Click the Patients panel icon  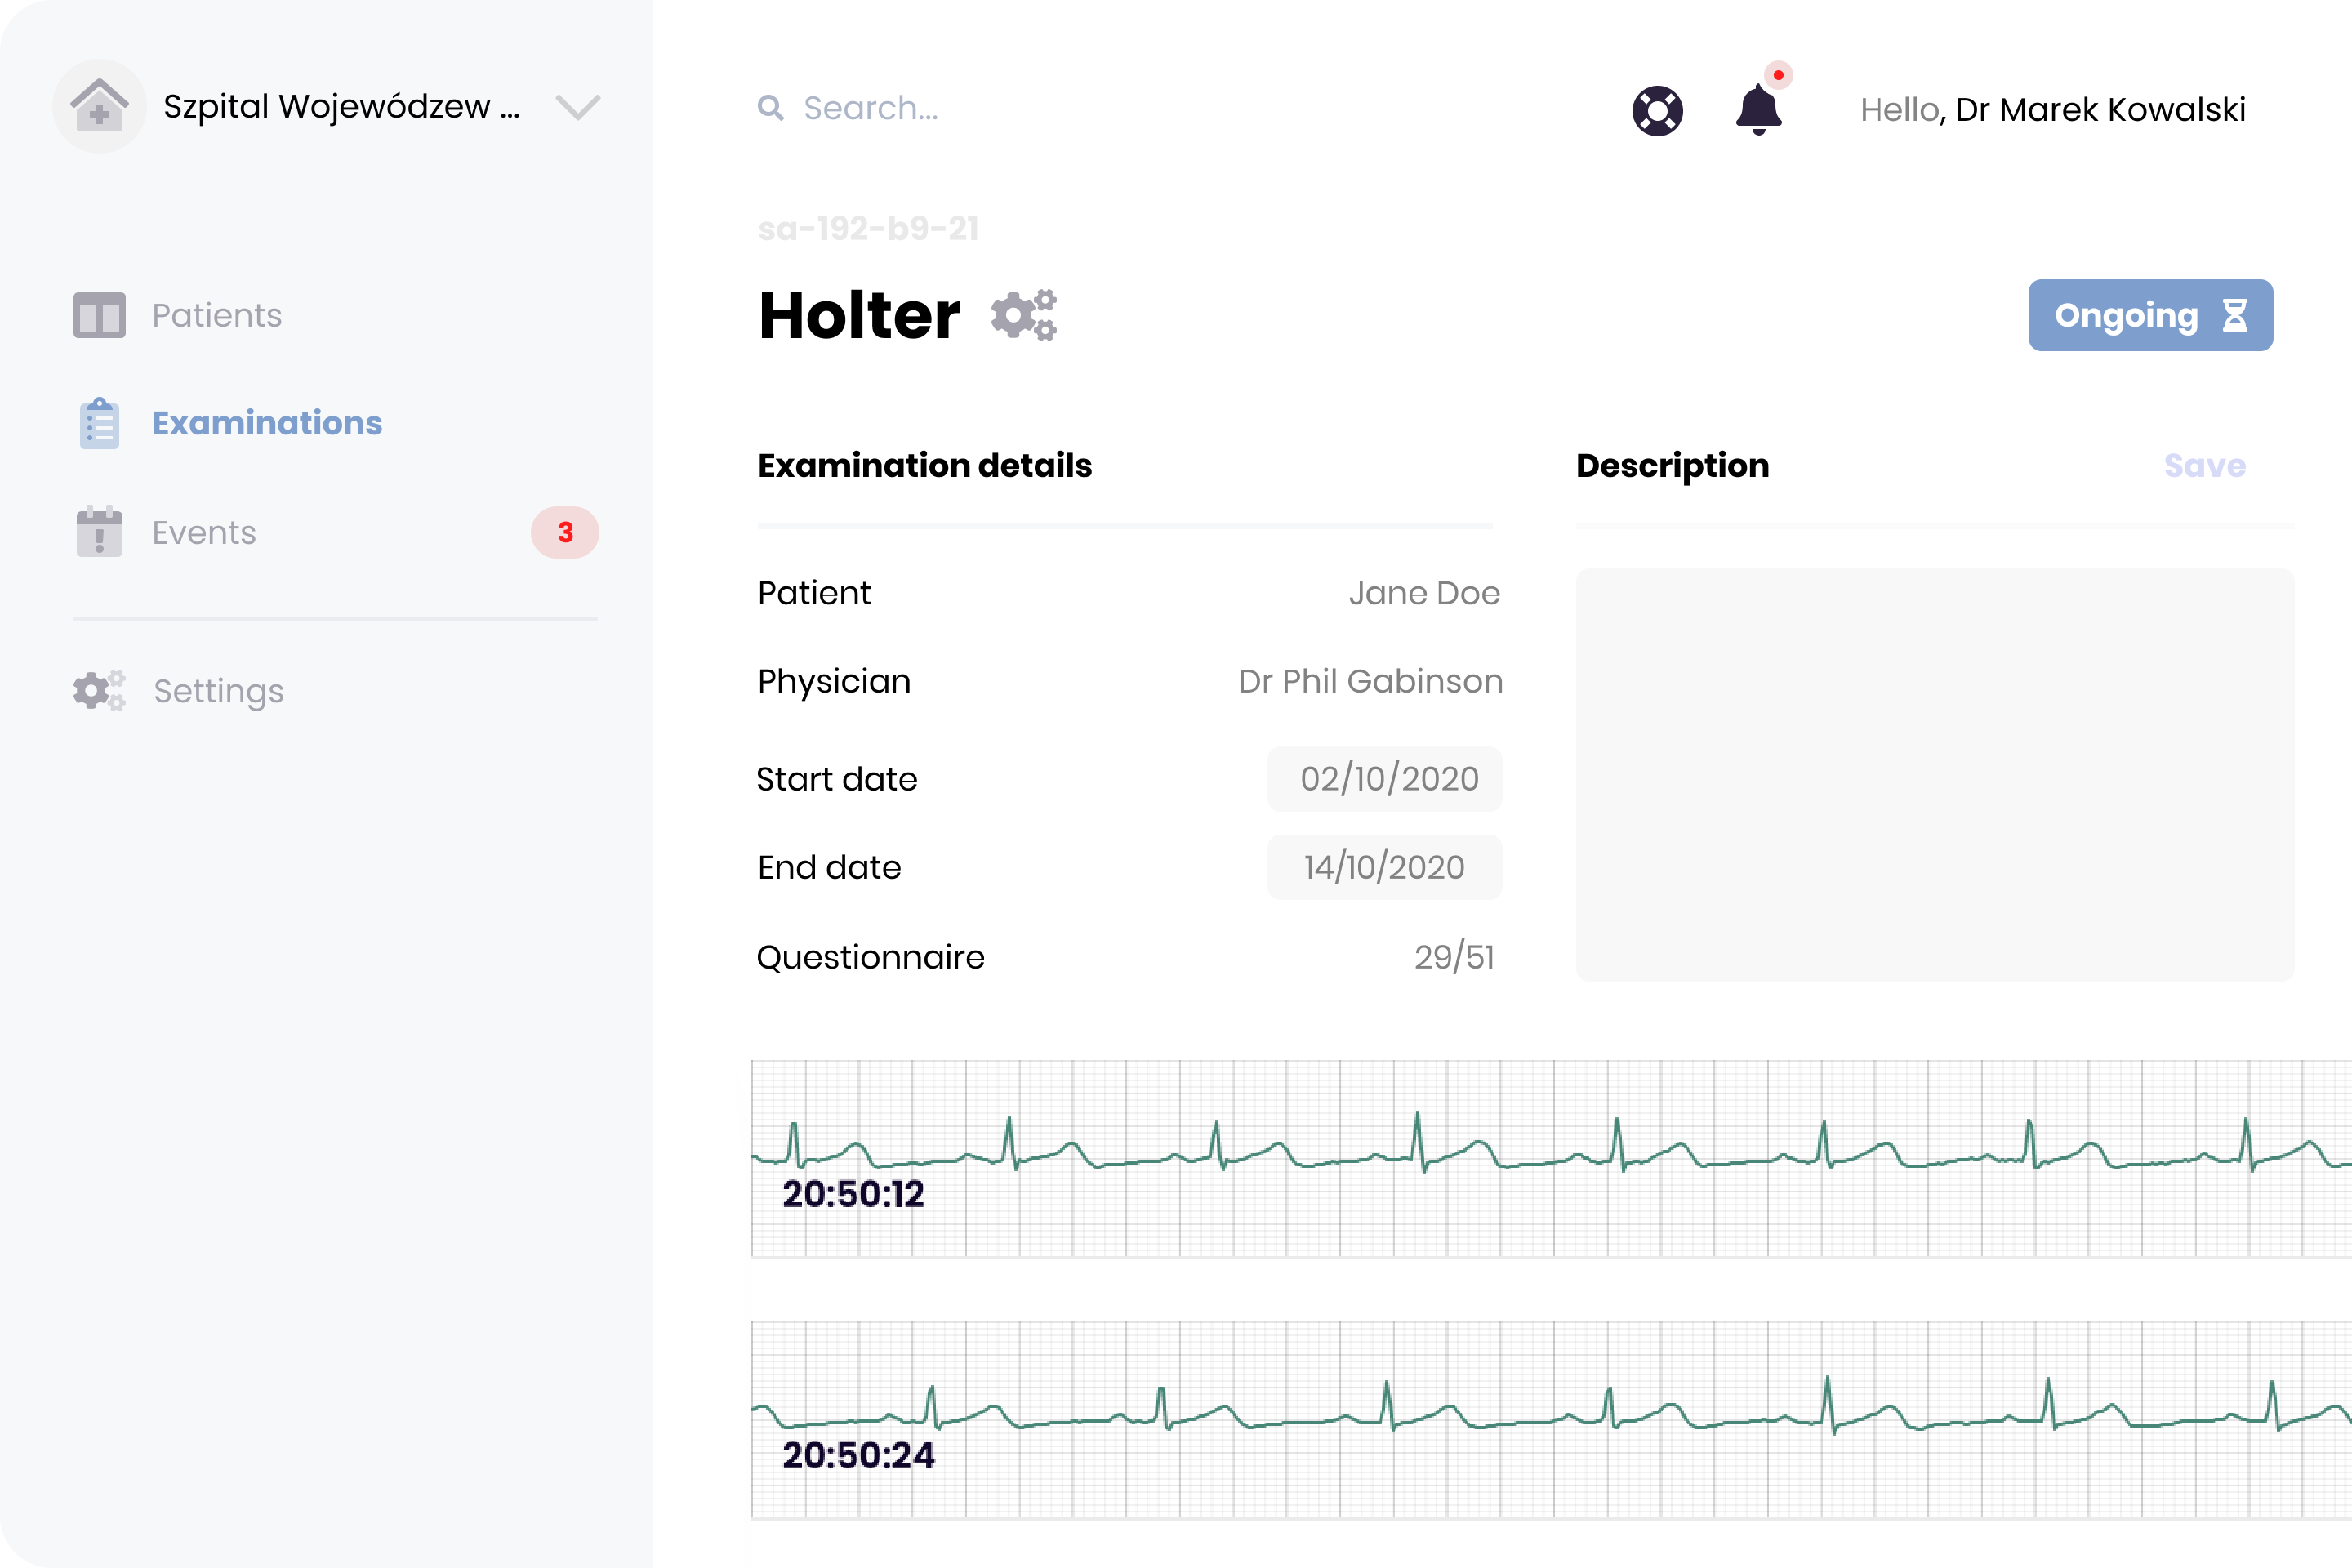99,315
